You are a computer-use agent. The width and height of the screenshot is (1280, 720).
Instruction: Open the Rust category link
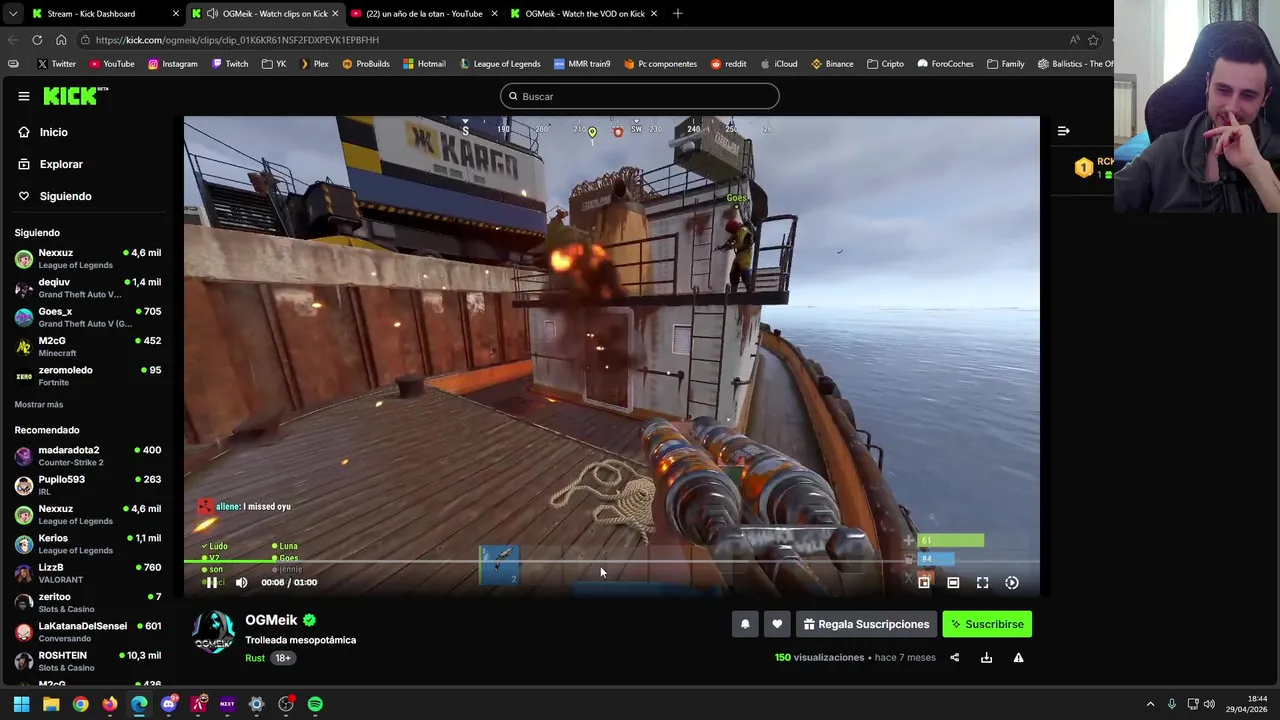(x=255, y=658)
